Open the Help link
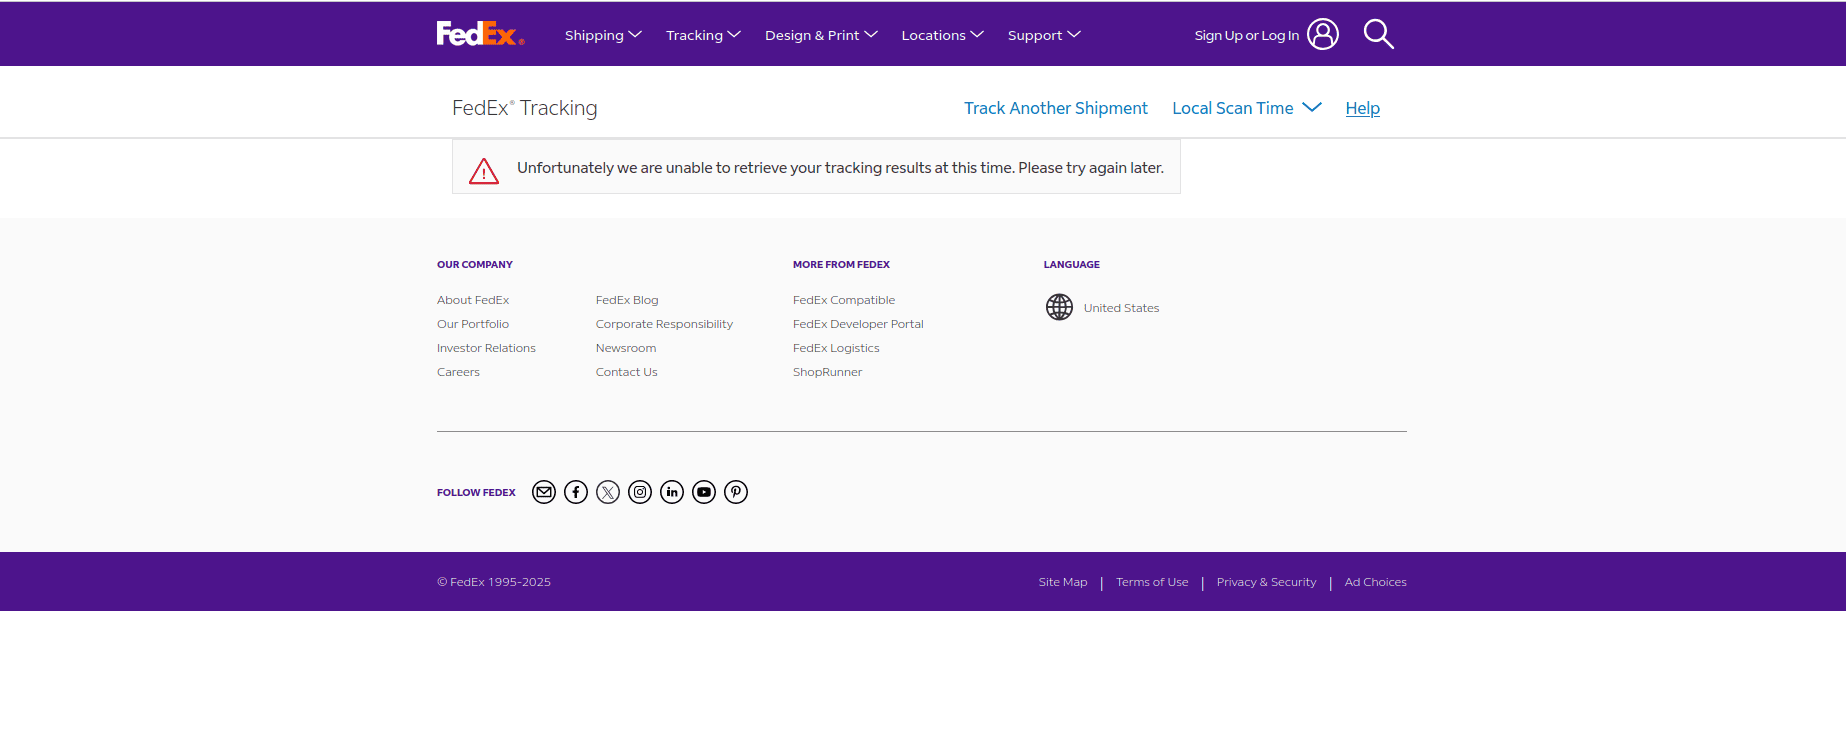1846x733 pixels. coord(1362,108)
